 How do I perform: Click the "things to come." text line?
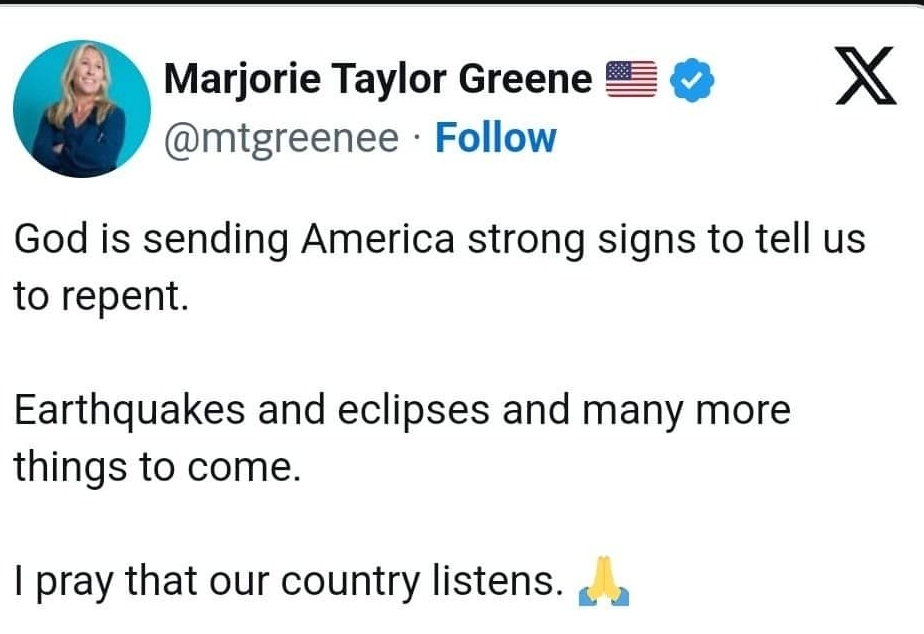[x=157, y=466]
